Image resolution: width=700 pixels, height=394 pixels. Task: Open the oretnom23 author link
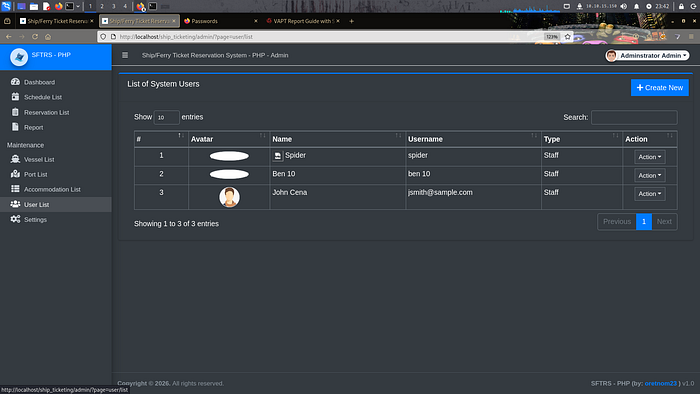click(x=660, y=383)
